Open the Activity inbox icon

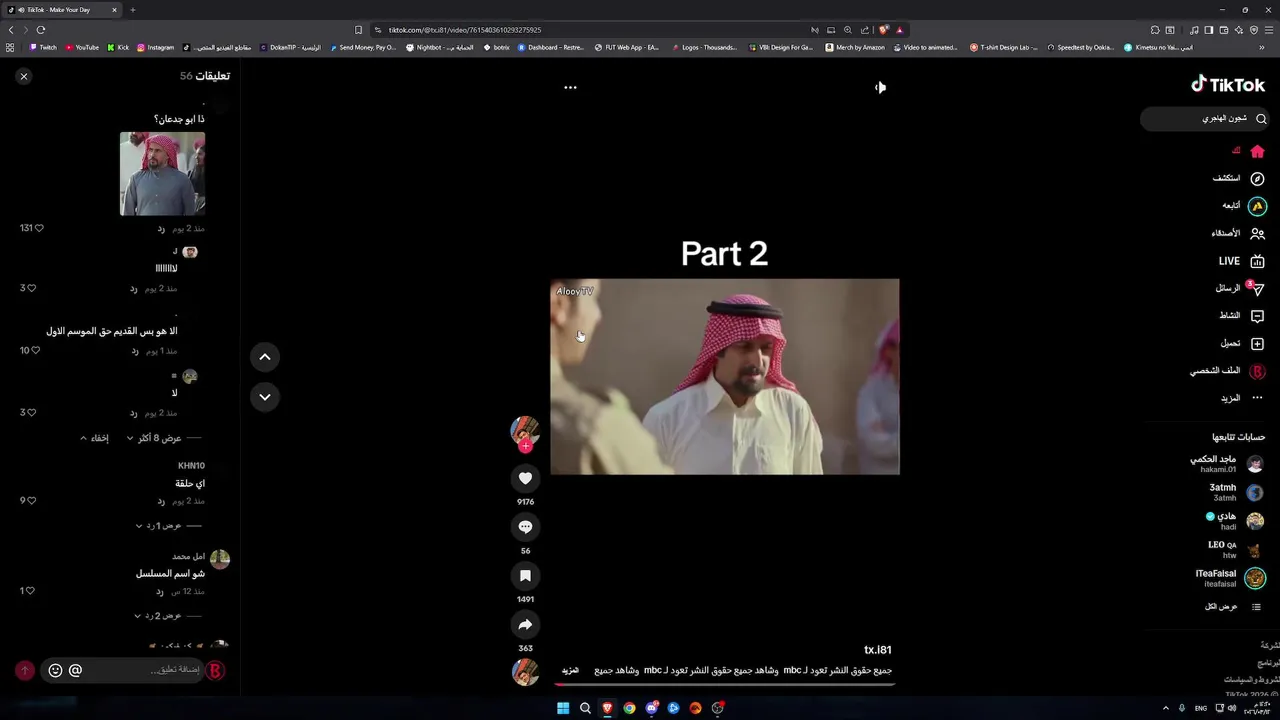coord(1257,316)
